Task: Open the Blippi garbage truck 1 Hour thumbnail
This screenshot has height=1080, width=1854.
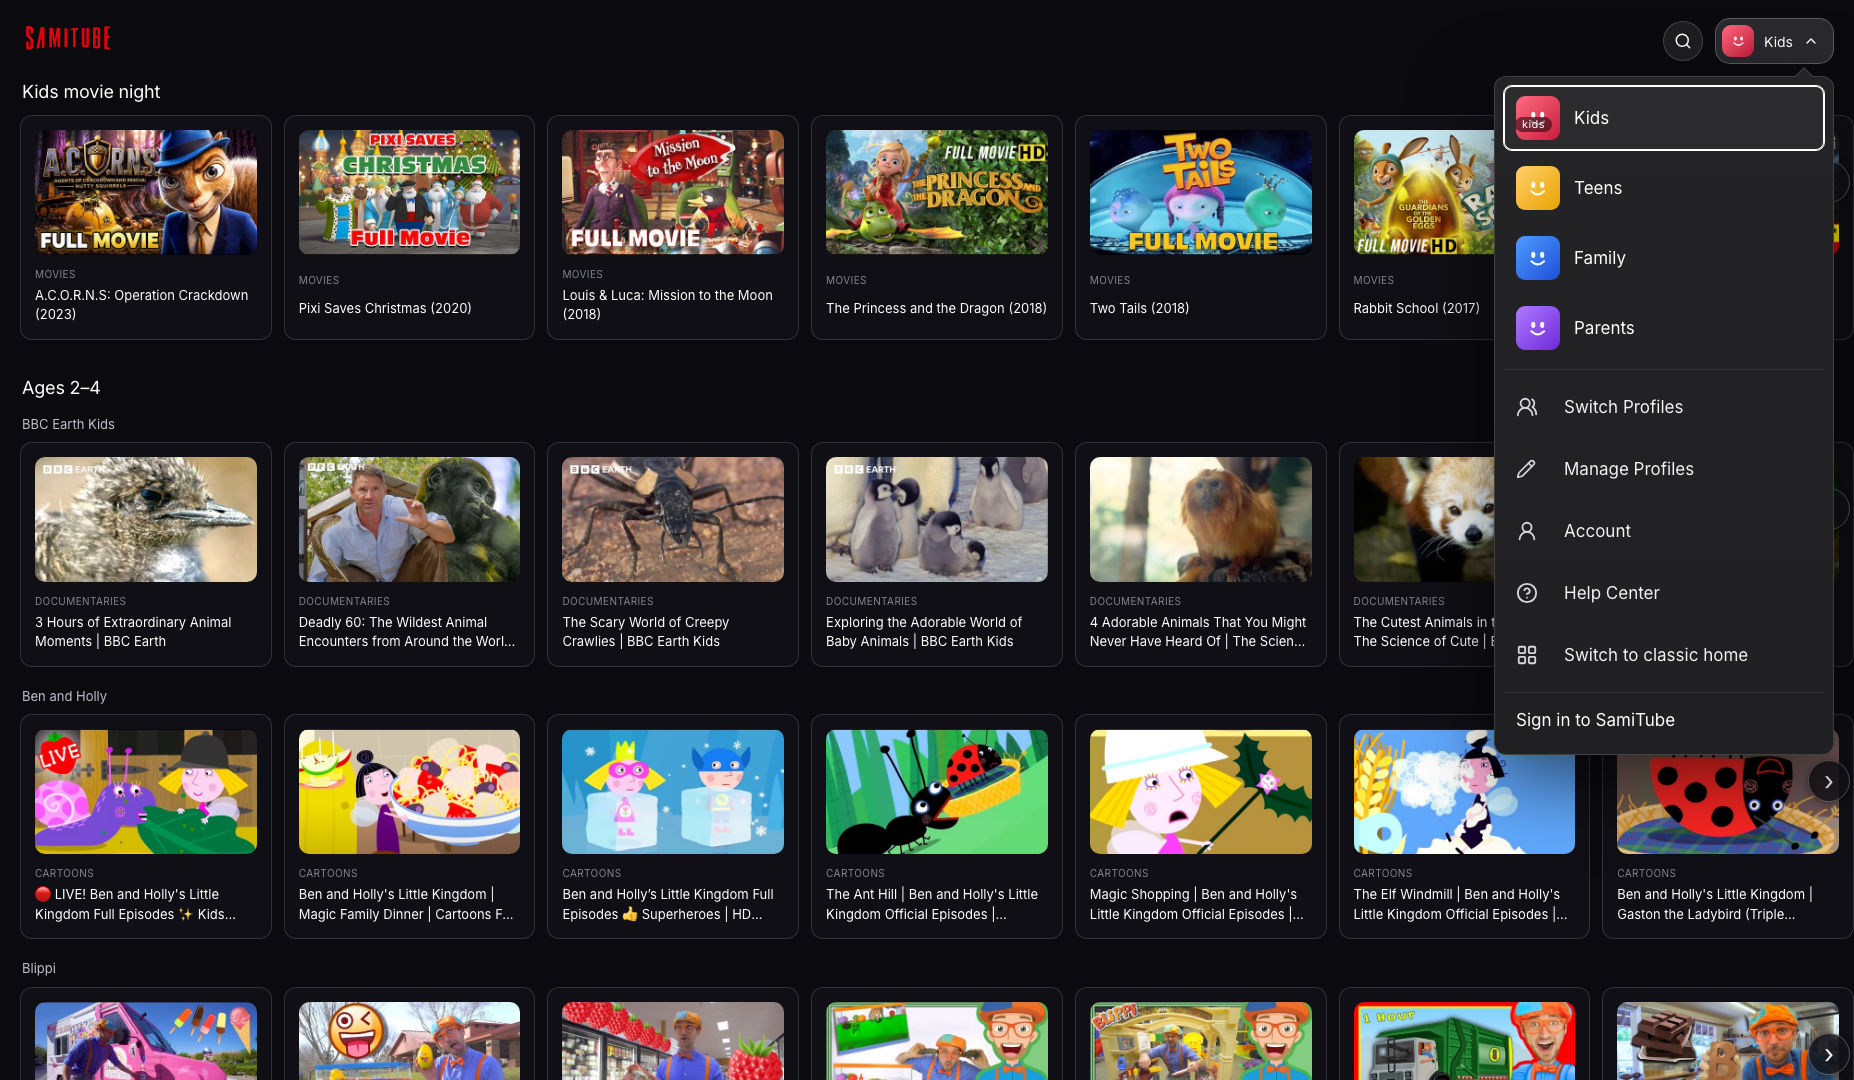Action: point(1464,1041)
